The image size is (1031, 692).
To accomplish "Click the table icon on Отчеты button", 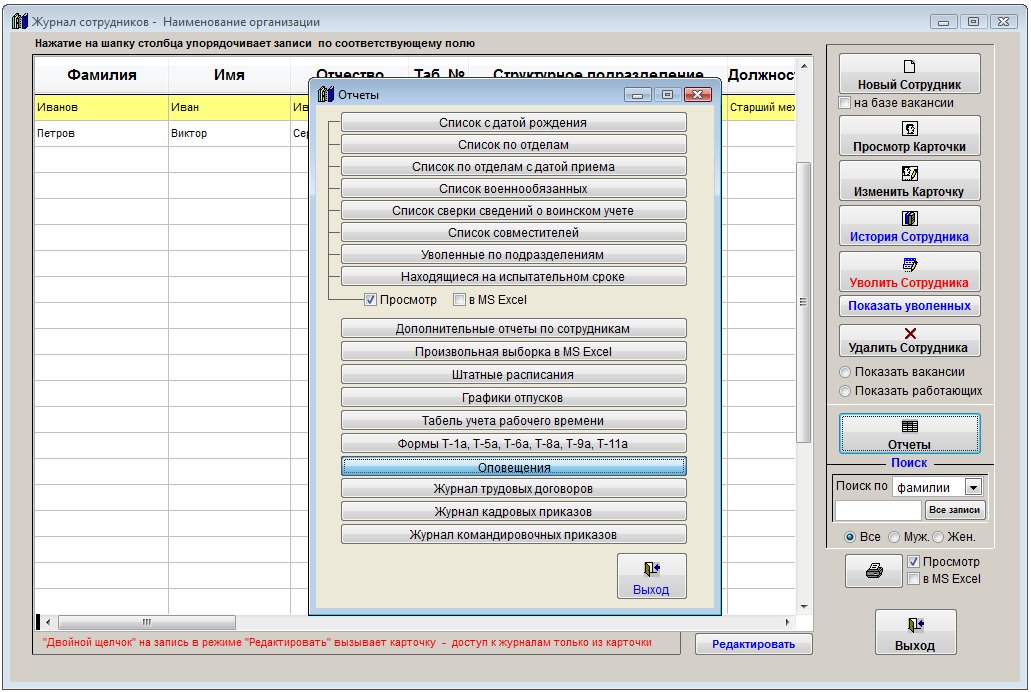I will (x=910, y=426).
